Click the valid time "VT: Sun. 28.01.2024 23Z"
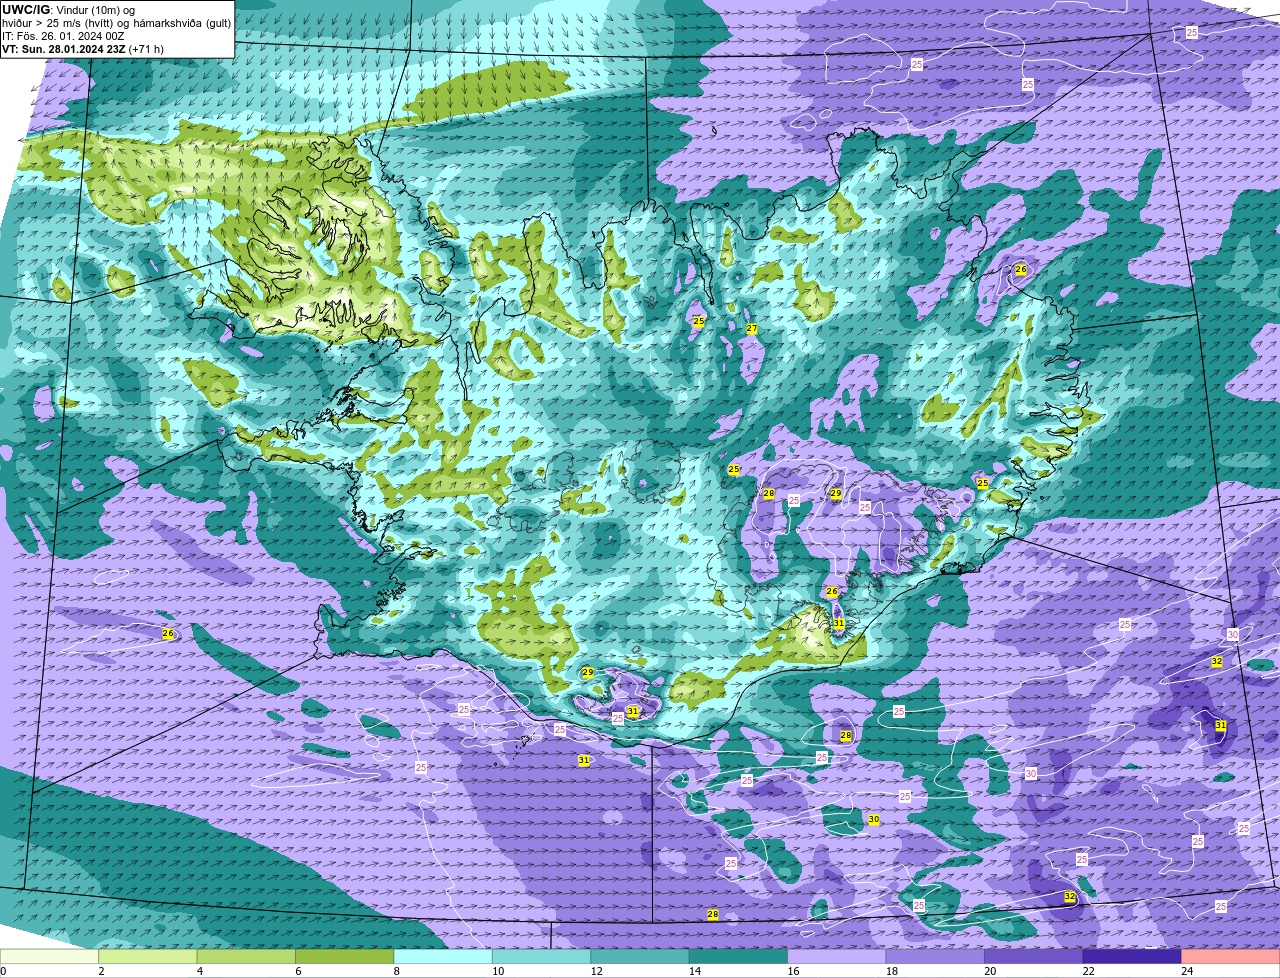The width and height of the screenshot is (1280, 978). click(x=65, y=48)
